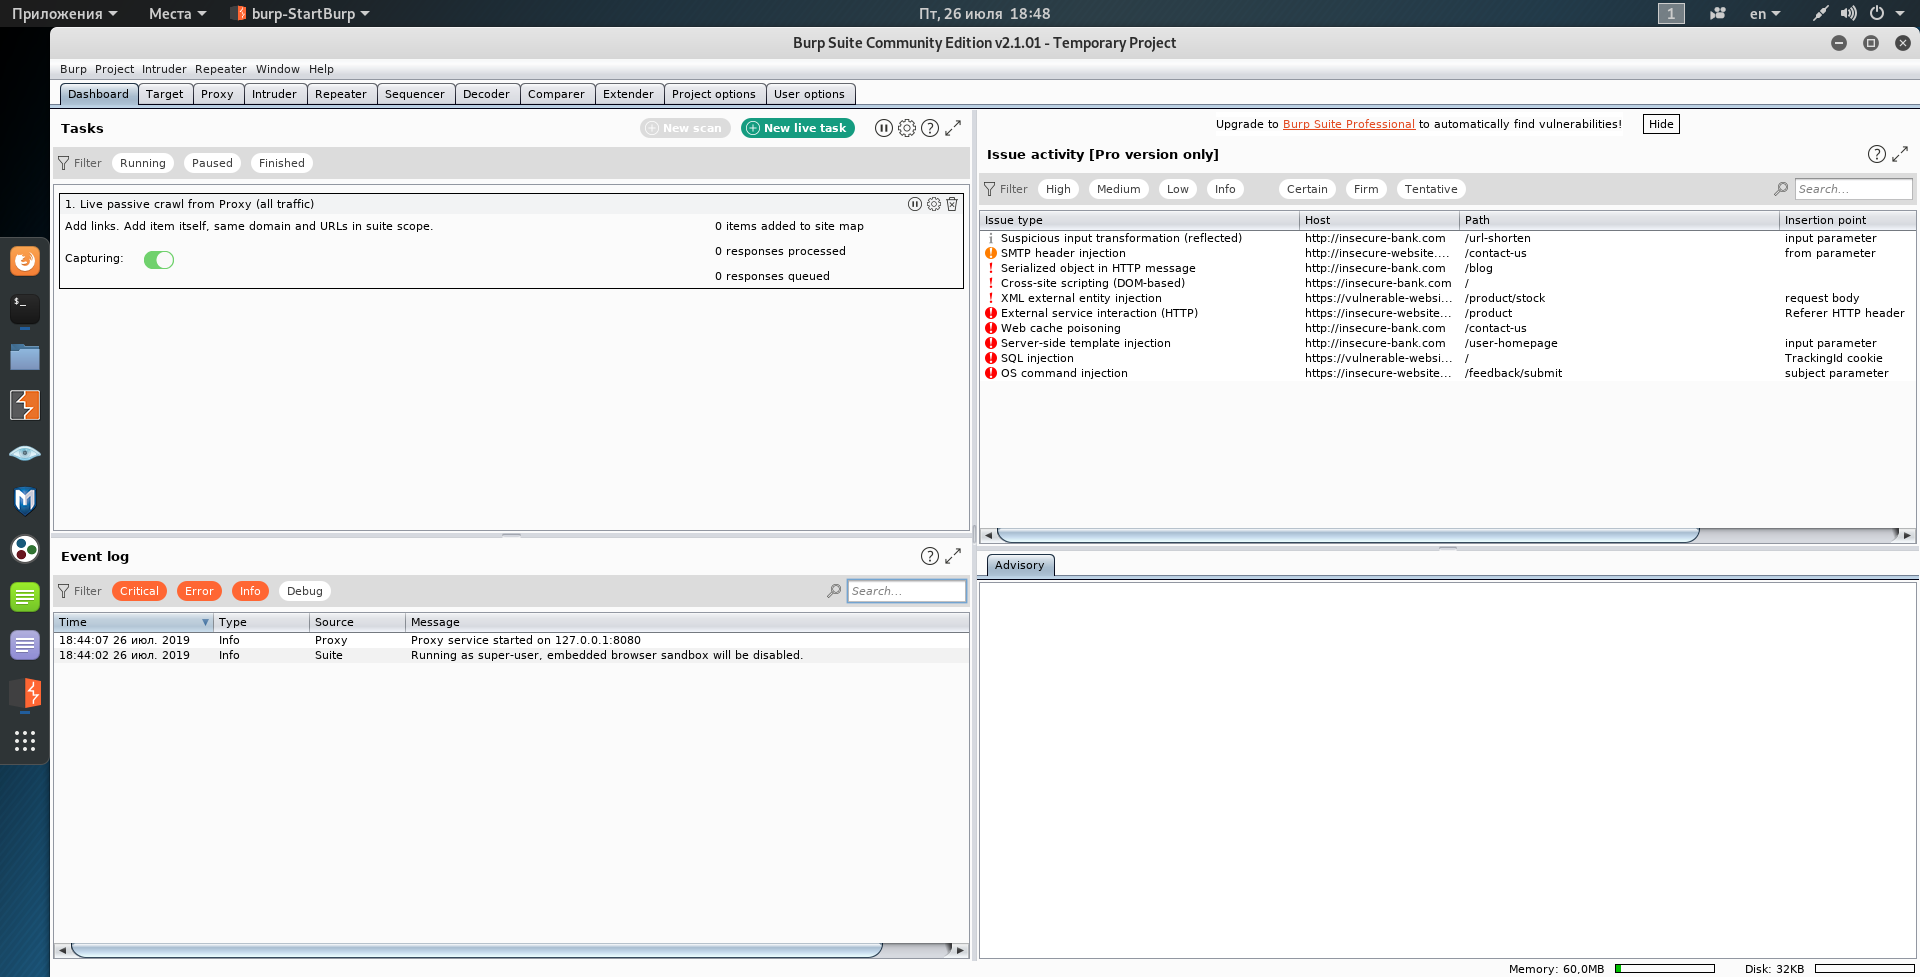This screenshot has width=1920, height=977.
Task: Pause all tasks in Tasks panel header
Action: click(883, 128)
